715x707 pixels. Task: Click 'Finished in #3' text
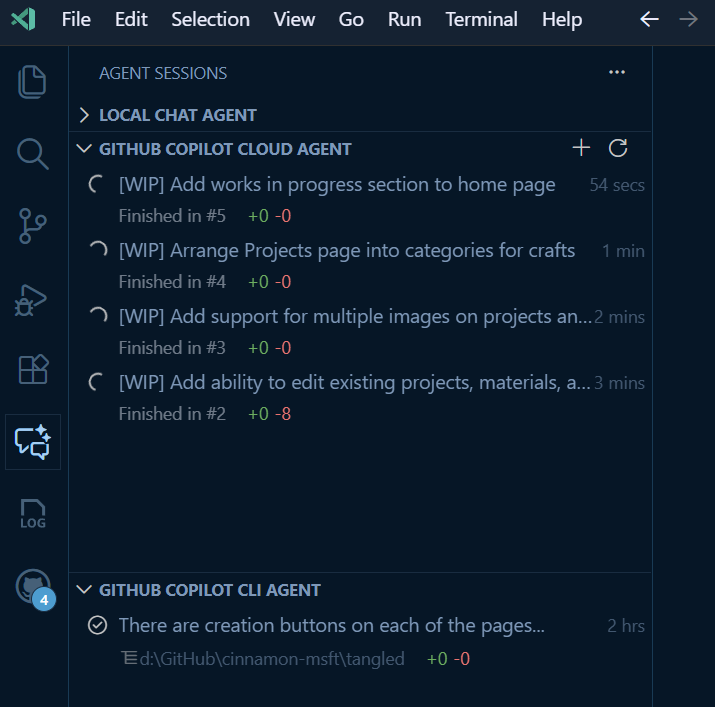tap(172, 348)
